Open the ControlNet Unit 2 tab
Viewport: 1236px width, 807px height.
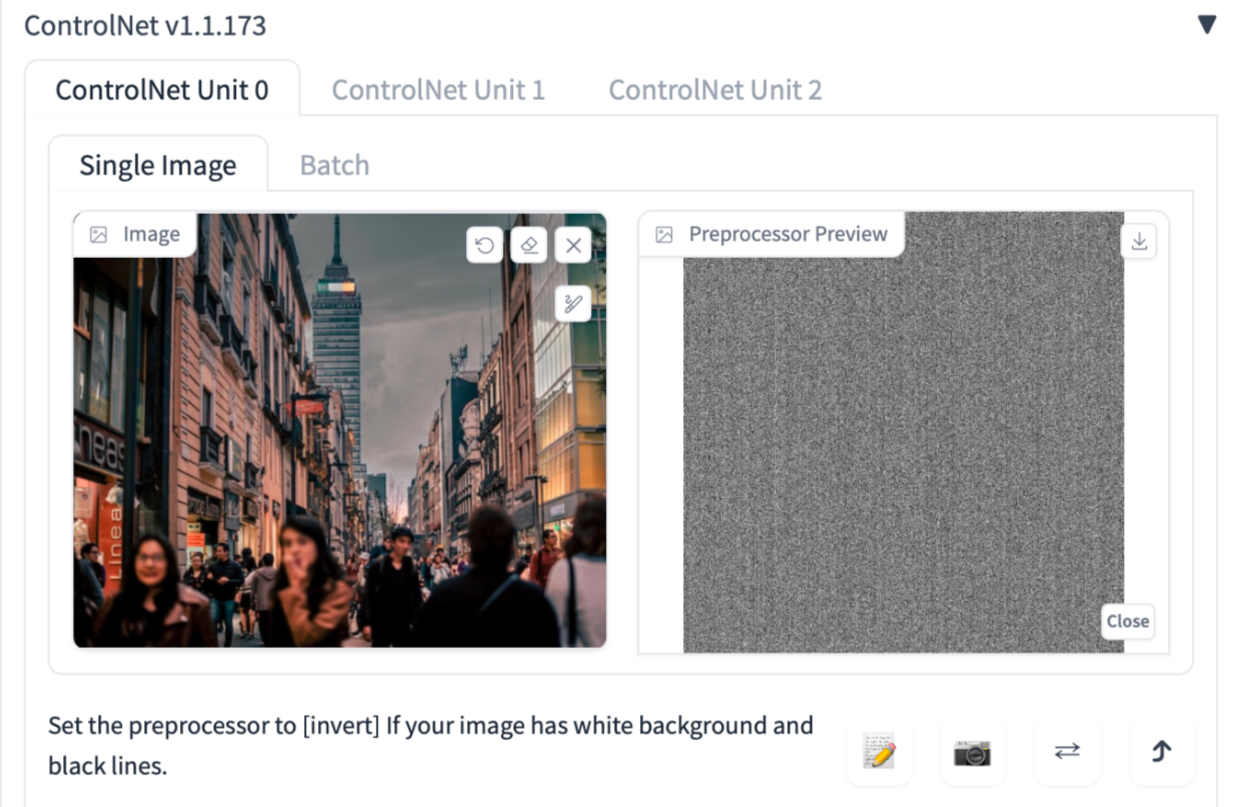pyautogui.click(x=715, y=90)
